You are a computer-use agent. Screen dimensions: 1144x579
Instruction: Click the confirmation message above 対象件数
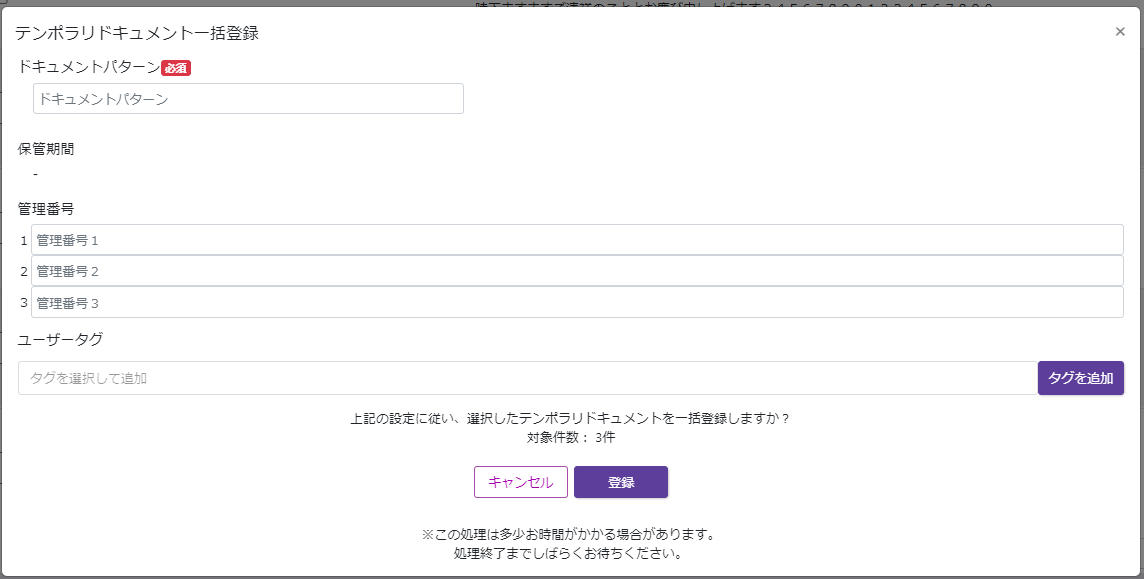pos(572,419)
